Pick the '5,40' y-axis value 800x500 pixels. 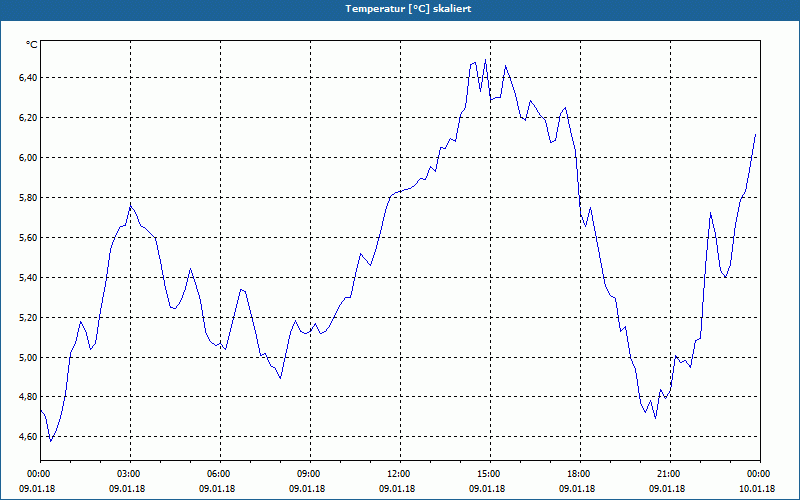pos(28,278)
